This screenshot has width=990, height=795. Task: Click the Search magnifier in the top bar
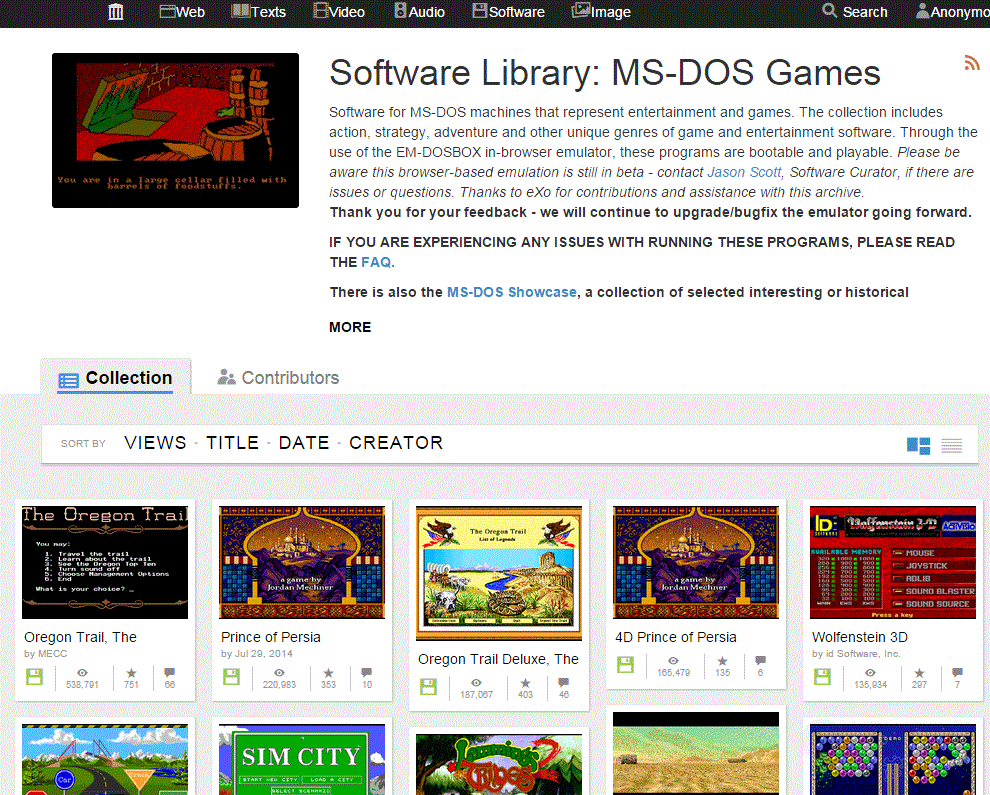[x=829, y=11]
